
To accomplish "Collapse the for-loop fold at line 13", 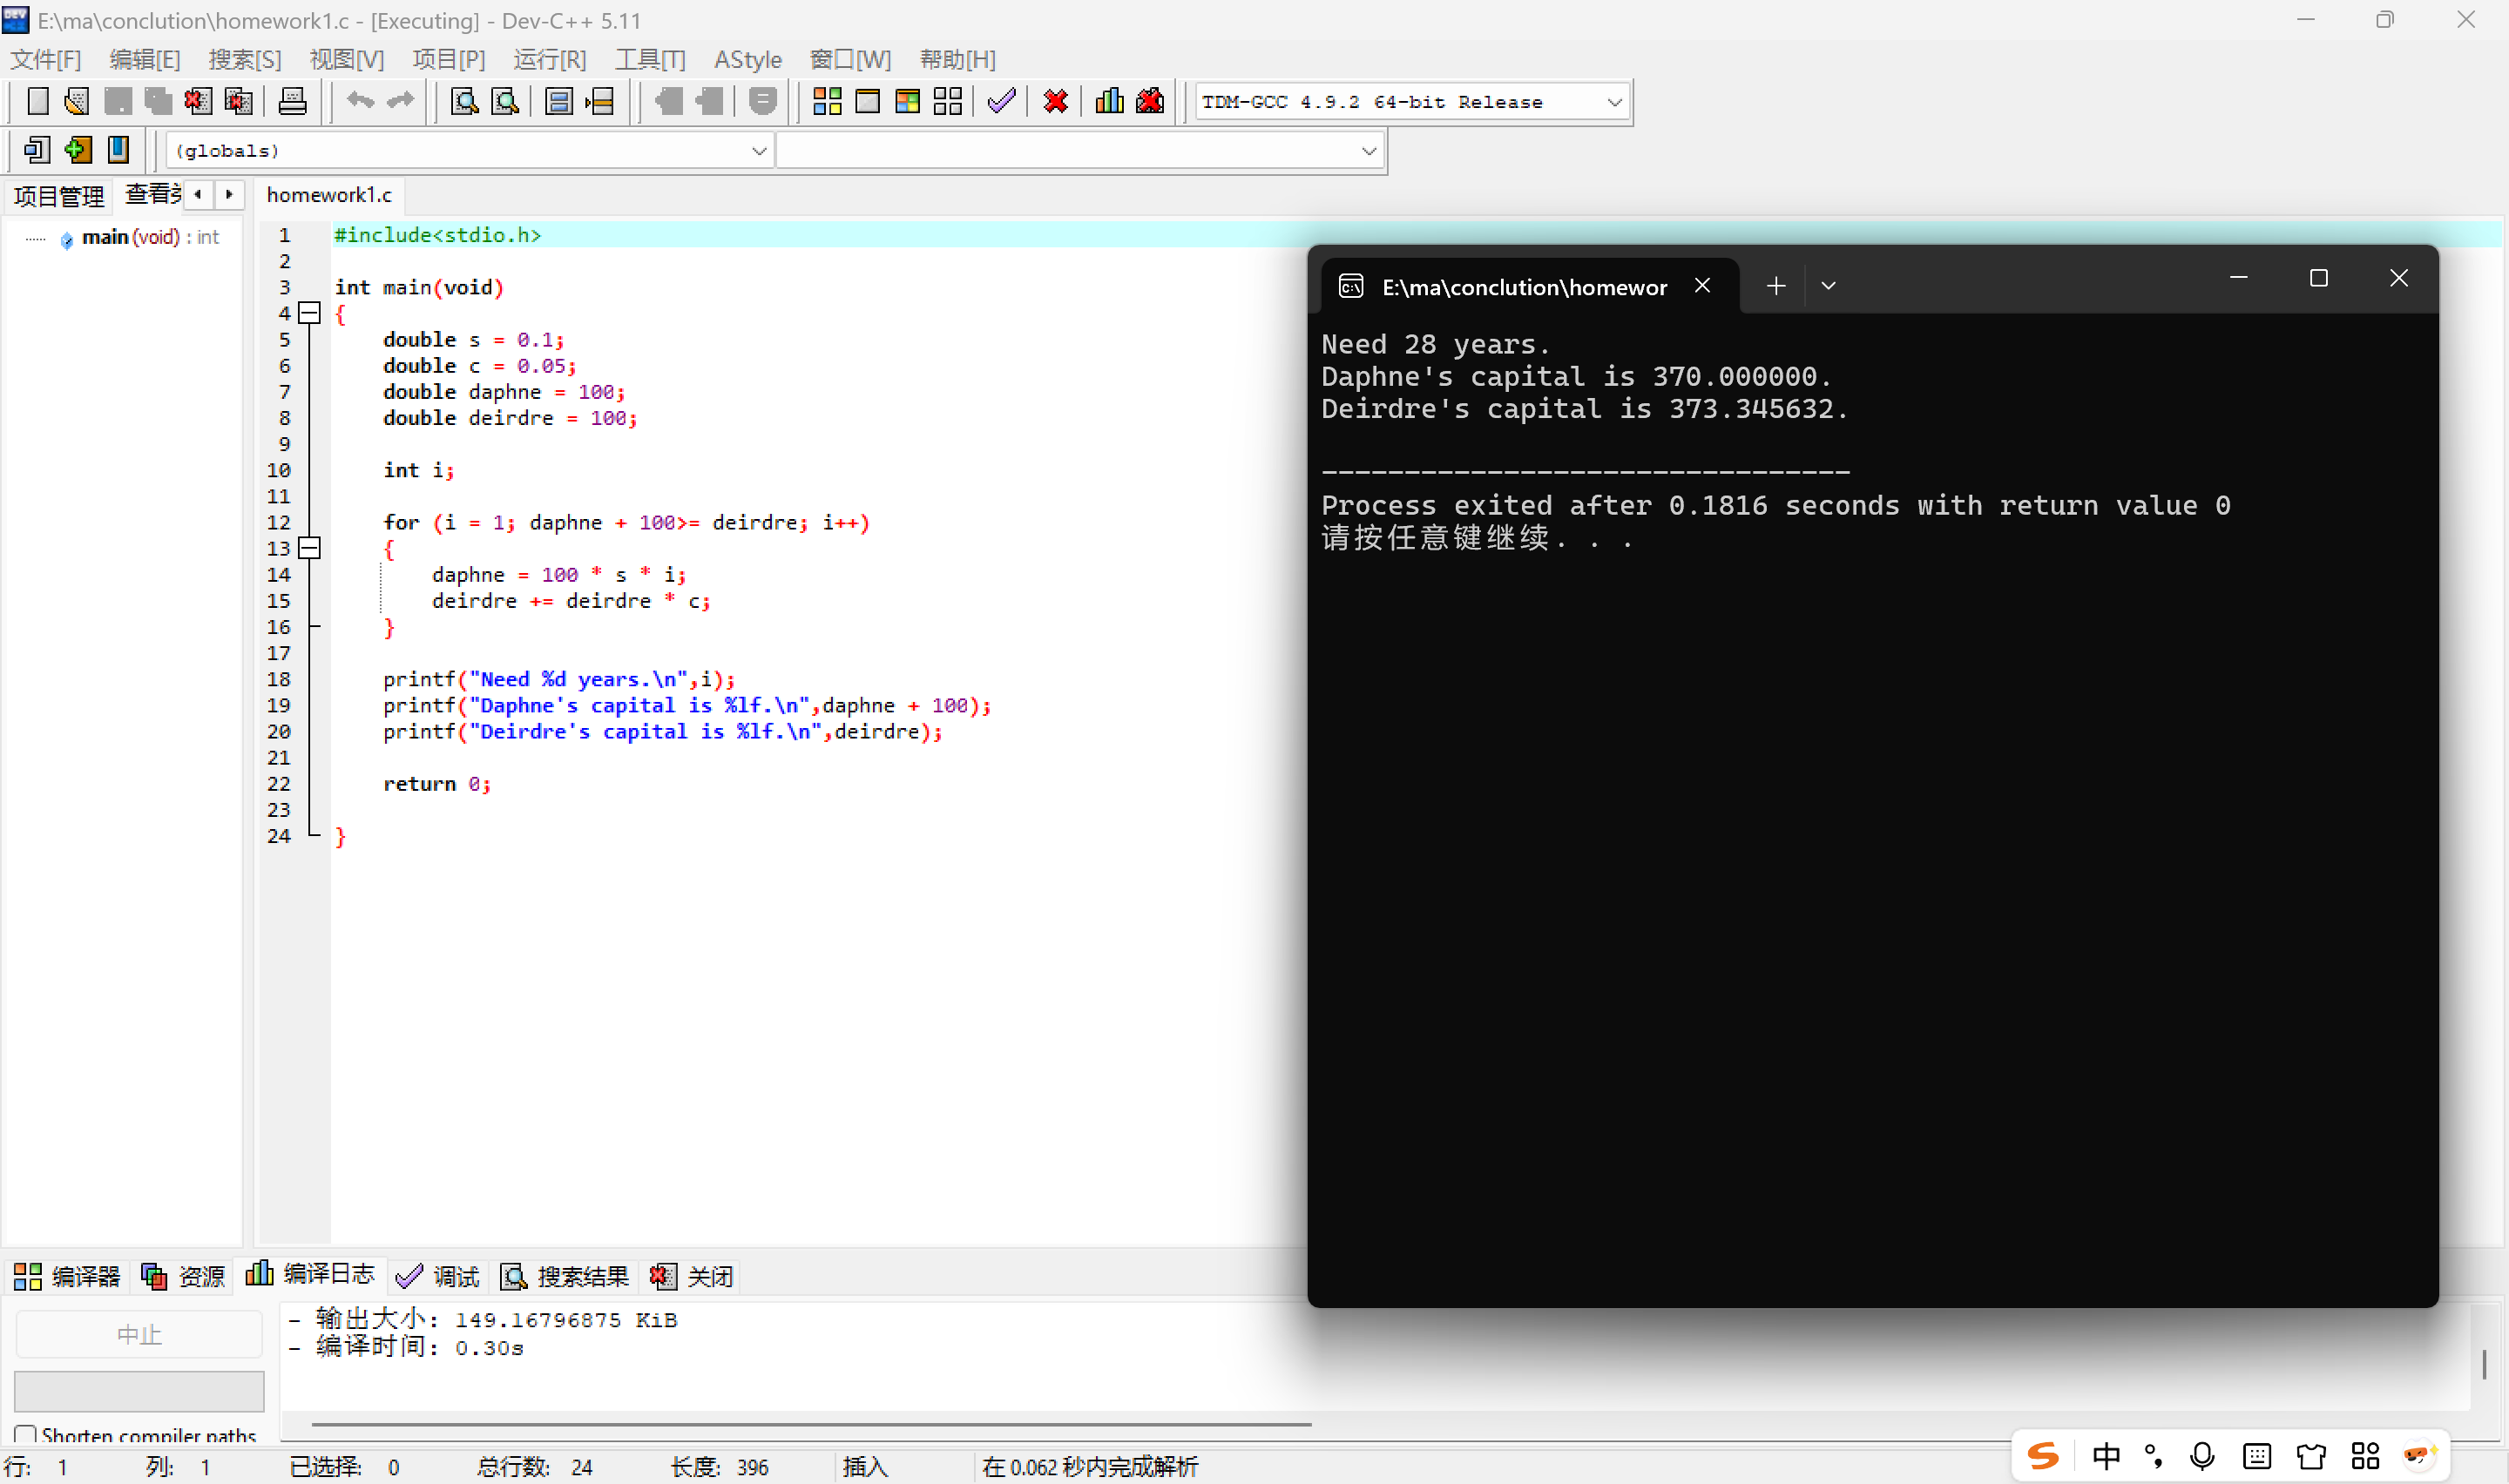I will (x=310, y=548).
